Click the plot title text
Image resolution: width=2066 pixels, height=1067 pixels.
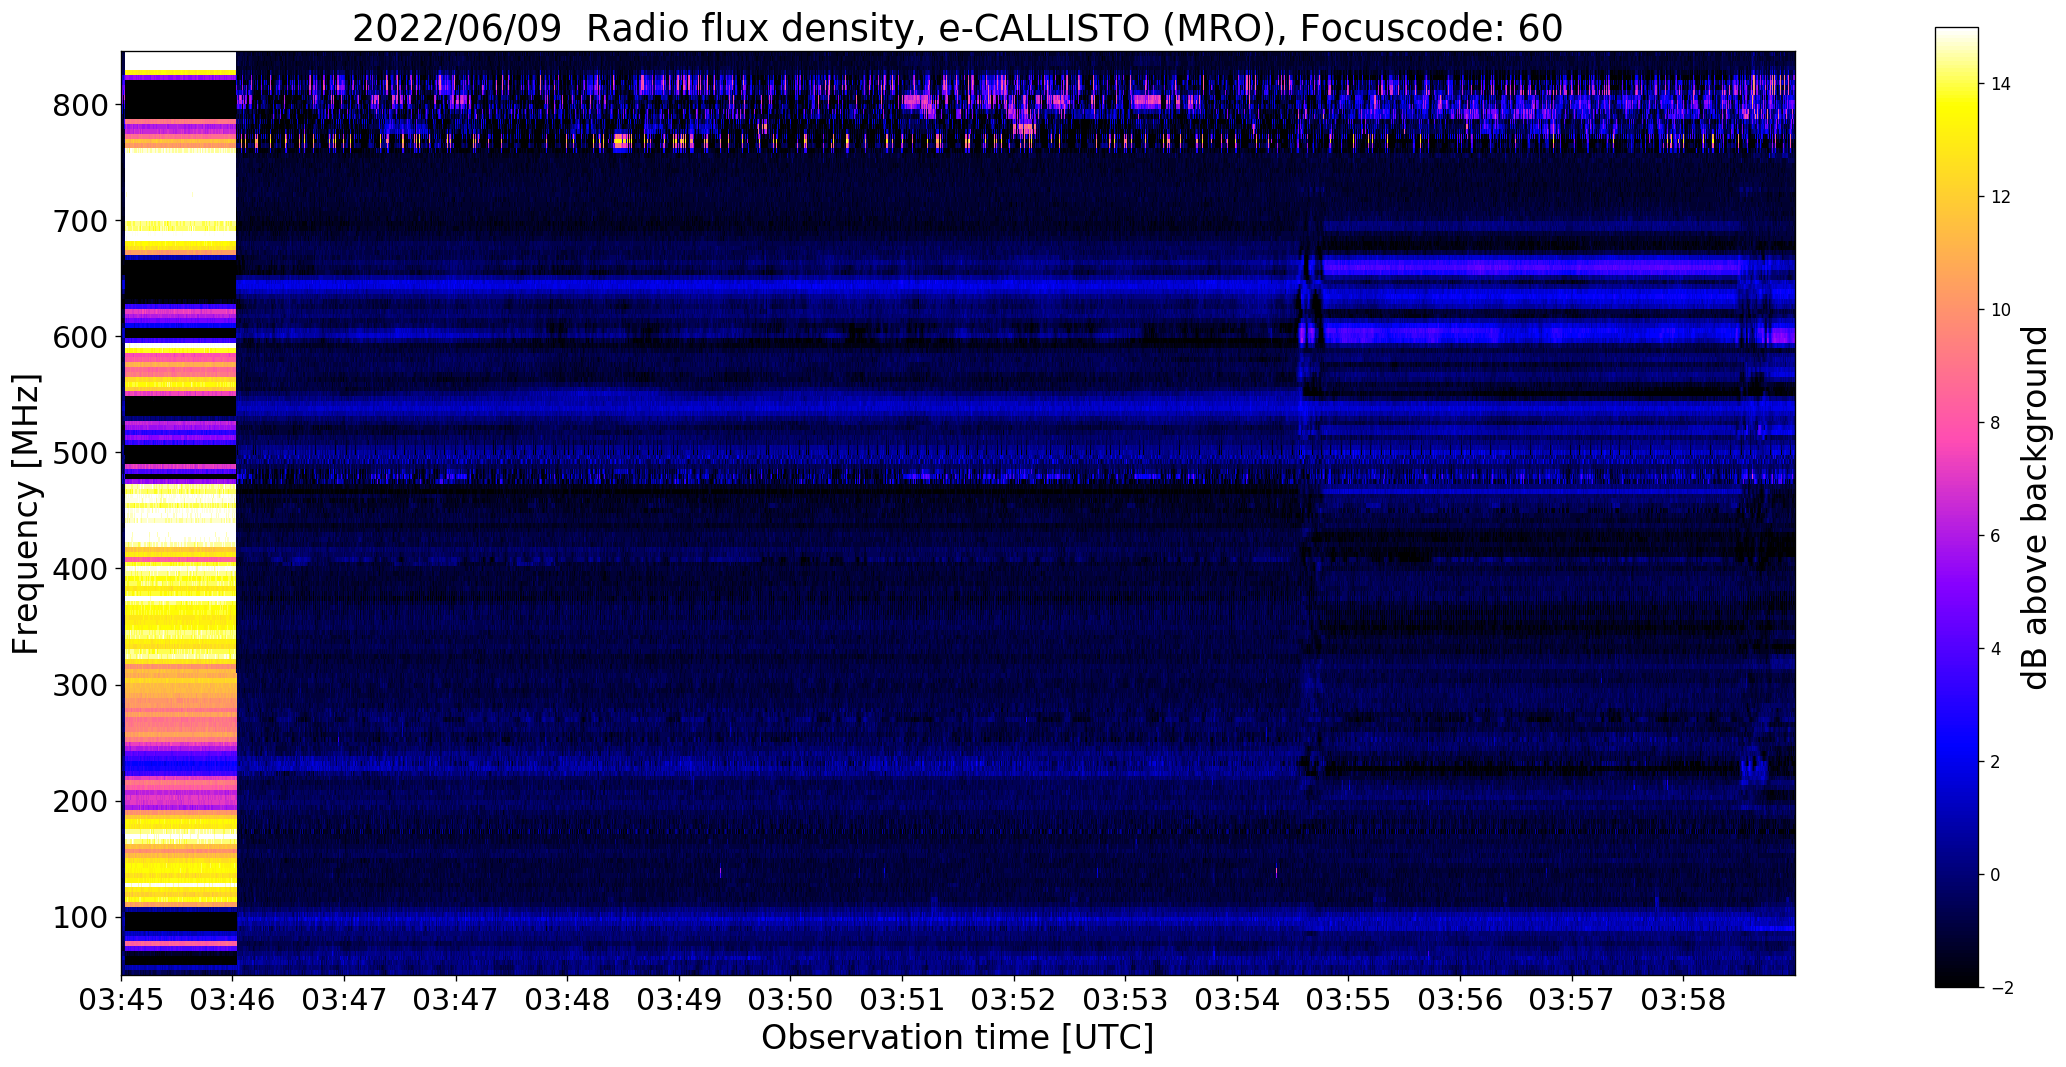(x=957, y=28)
